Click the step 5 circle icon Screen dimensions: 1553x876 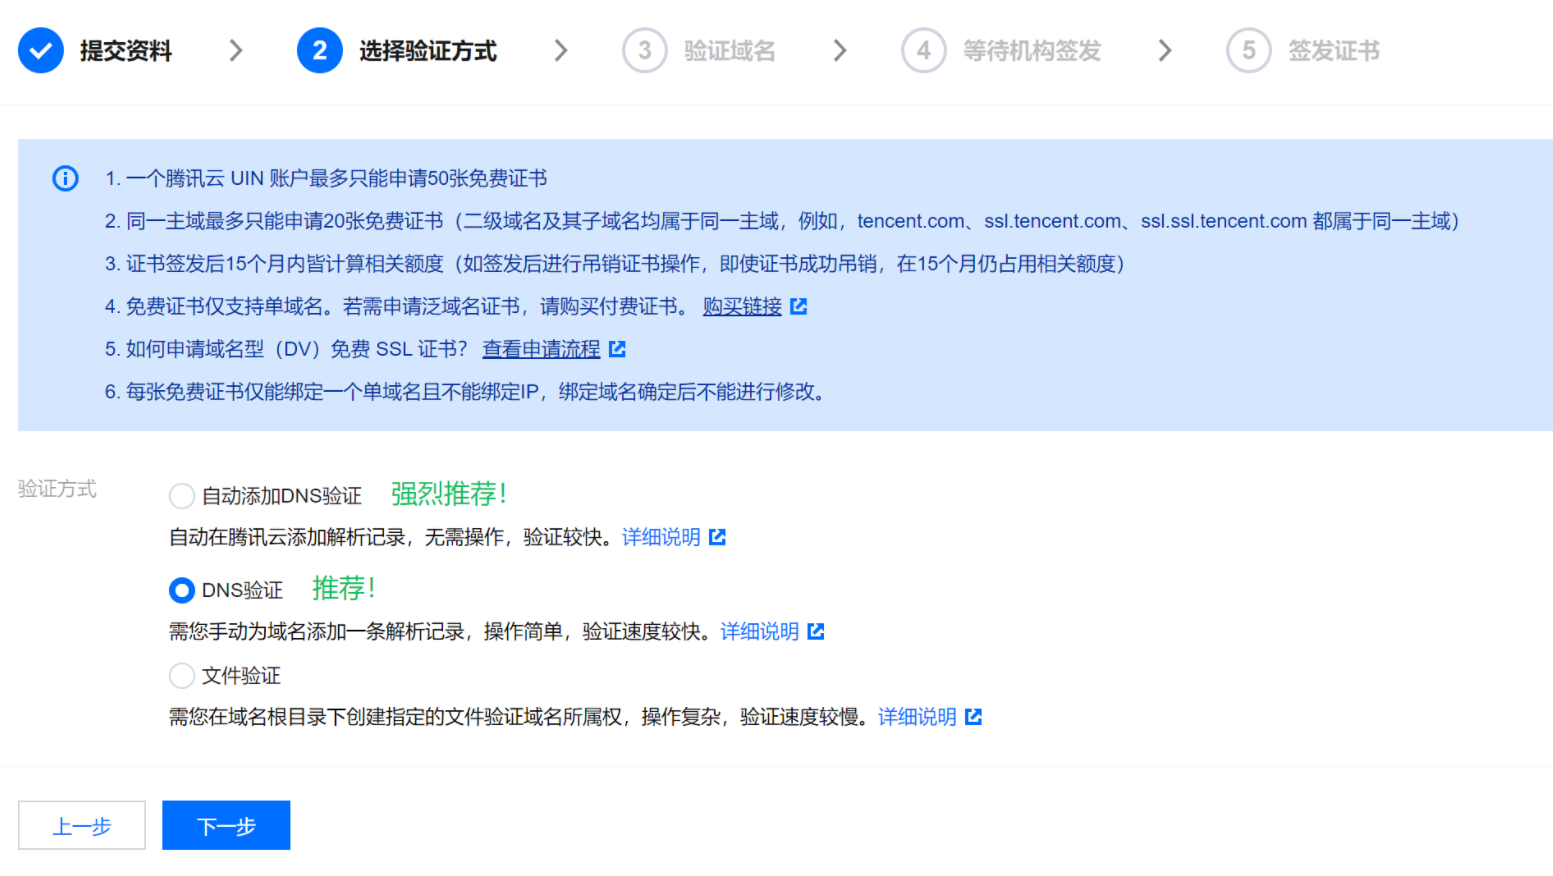tap(1249, 51)
